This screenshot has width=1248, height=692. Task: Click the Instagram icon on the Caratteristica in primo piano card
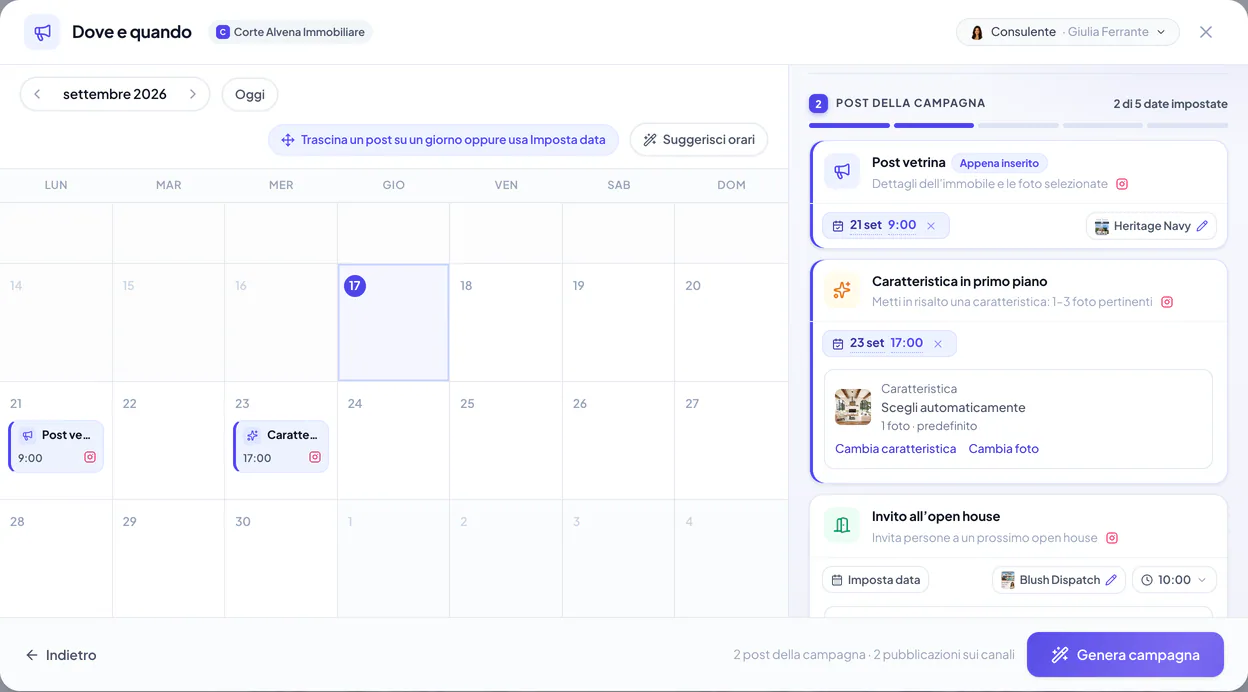pos(1166,302)
